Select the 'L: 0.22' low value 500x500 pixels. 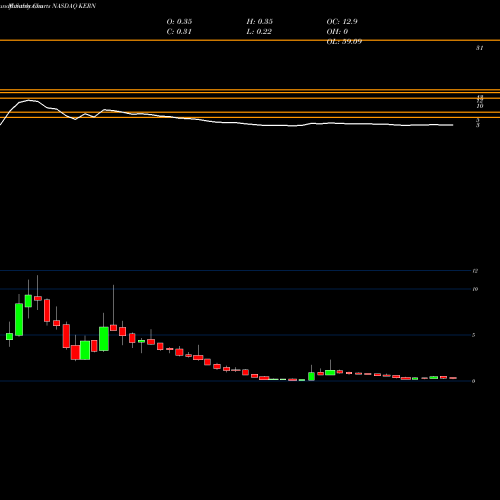[x=259, y=32]
